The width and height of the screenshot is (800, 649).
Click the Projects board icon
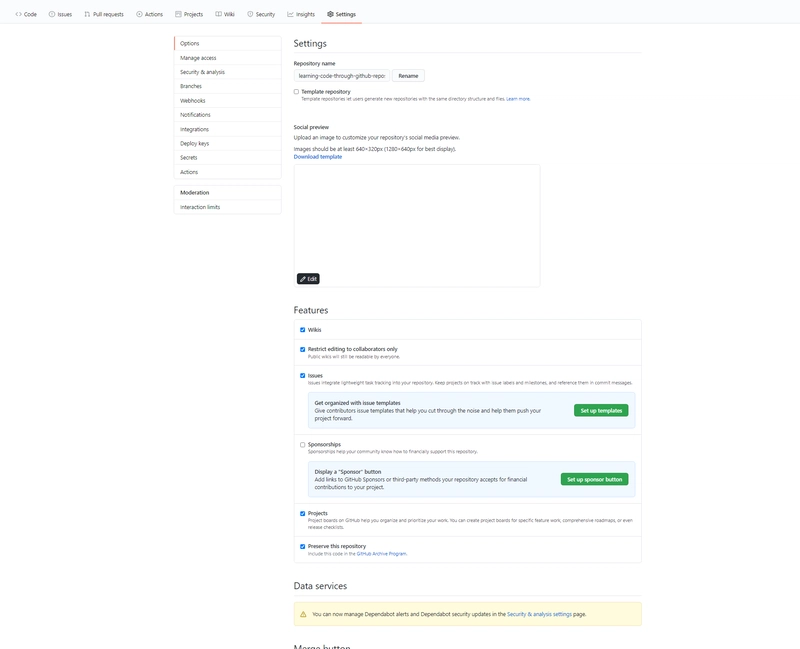[178, 14]
